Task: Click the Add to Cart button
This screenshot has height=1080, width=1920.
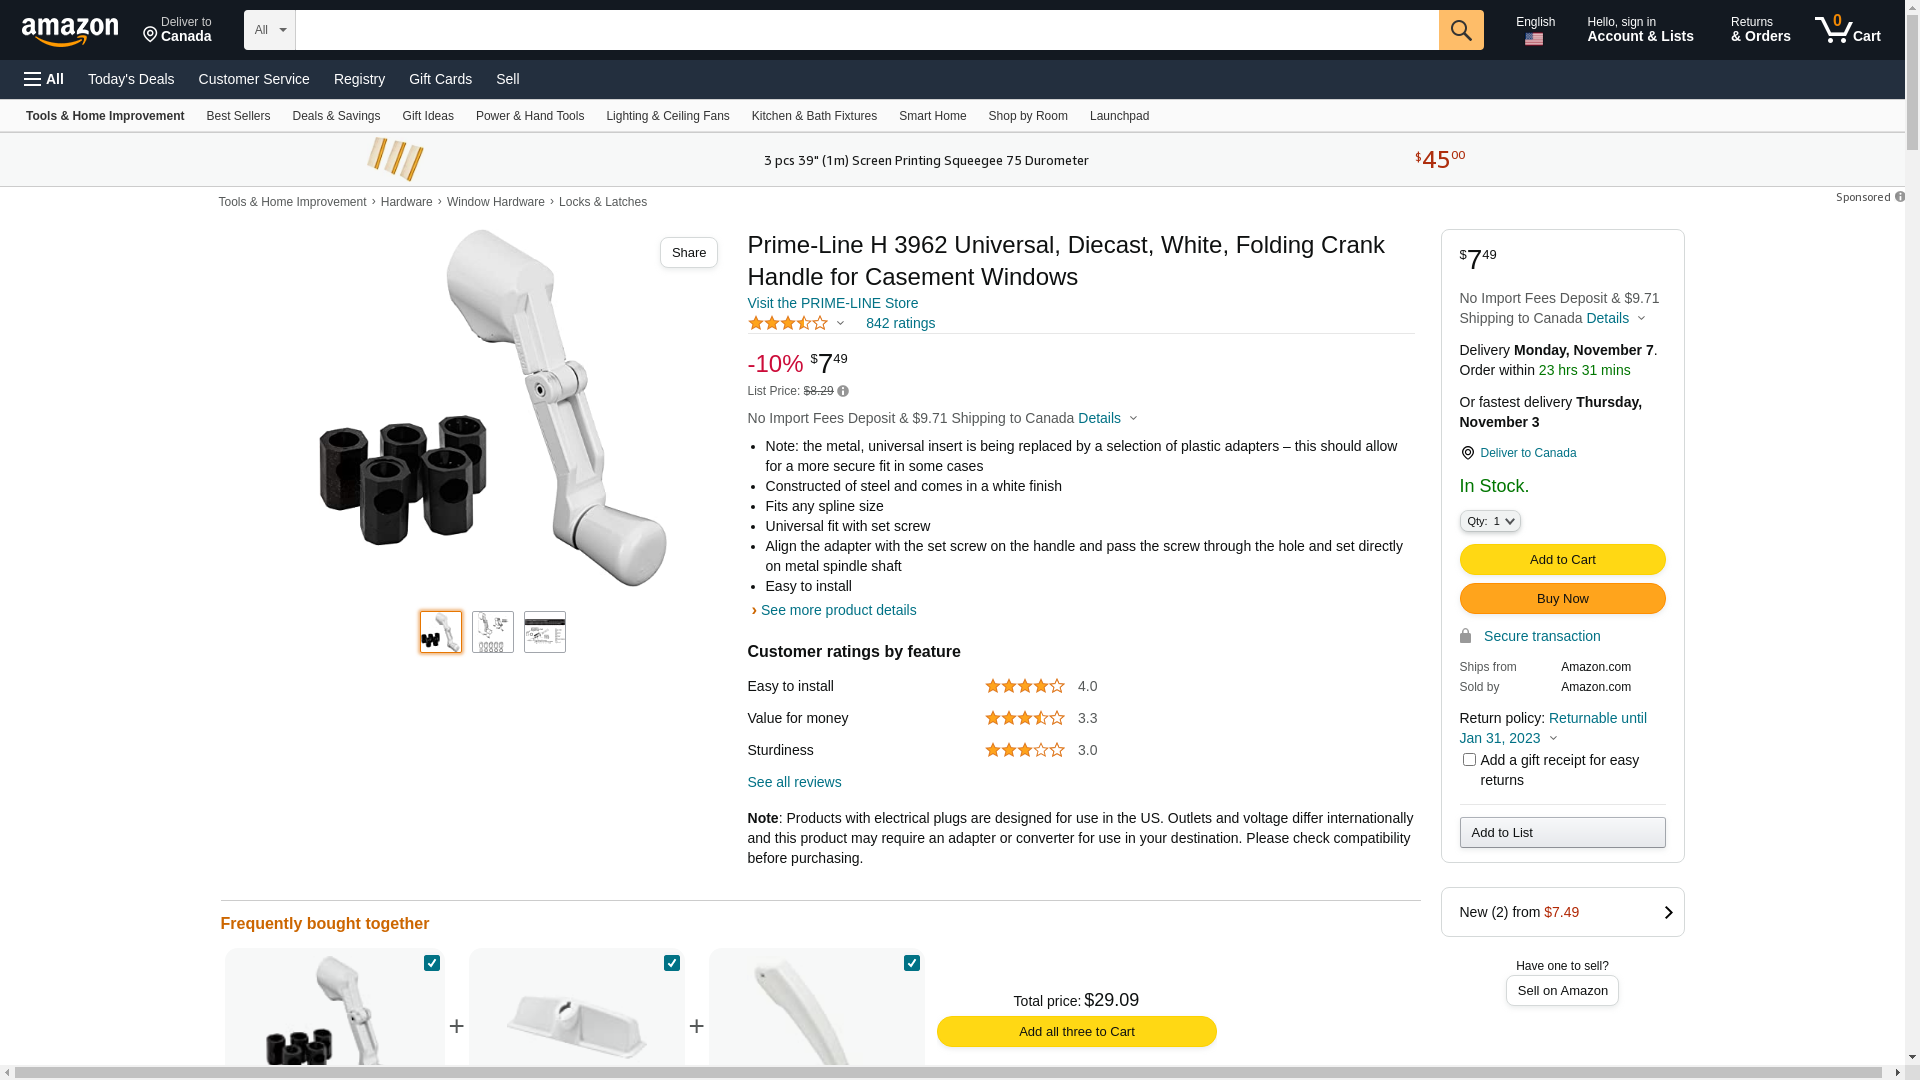Action: 1562,559
